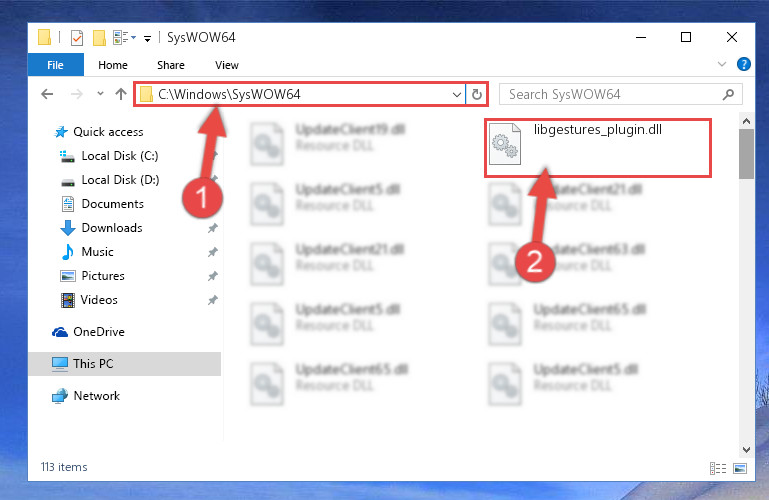Click the refresh button in address bar
This screenshot has width=769, height=500.
tap(477, 94)
